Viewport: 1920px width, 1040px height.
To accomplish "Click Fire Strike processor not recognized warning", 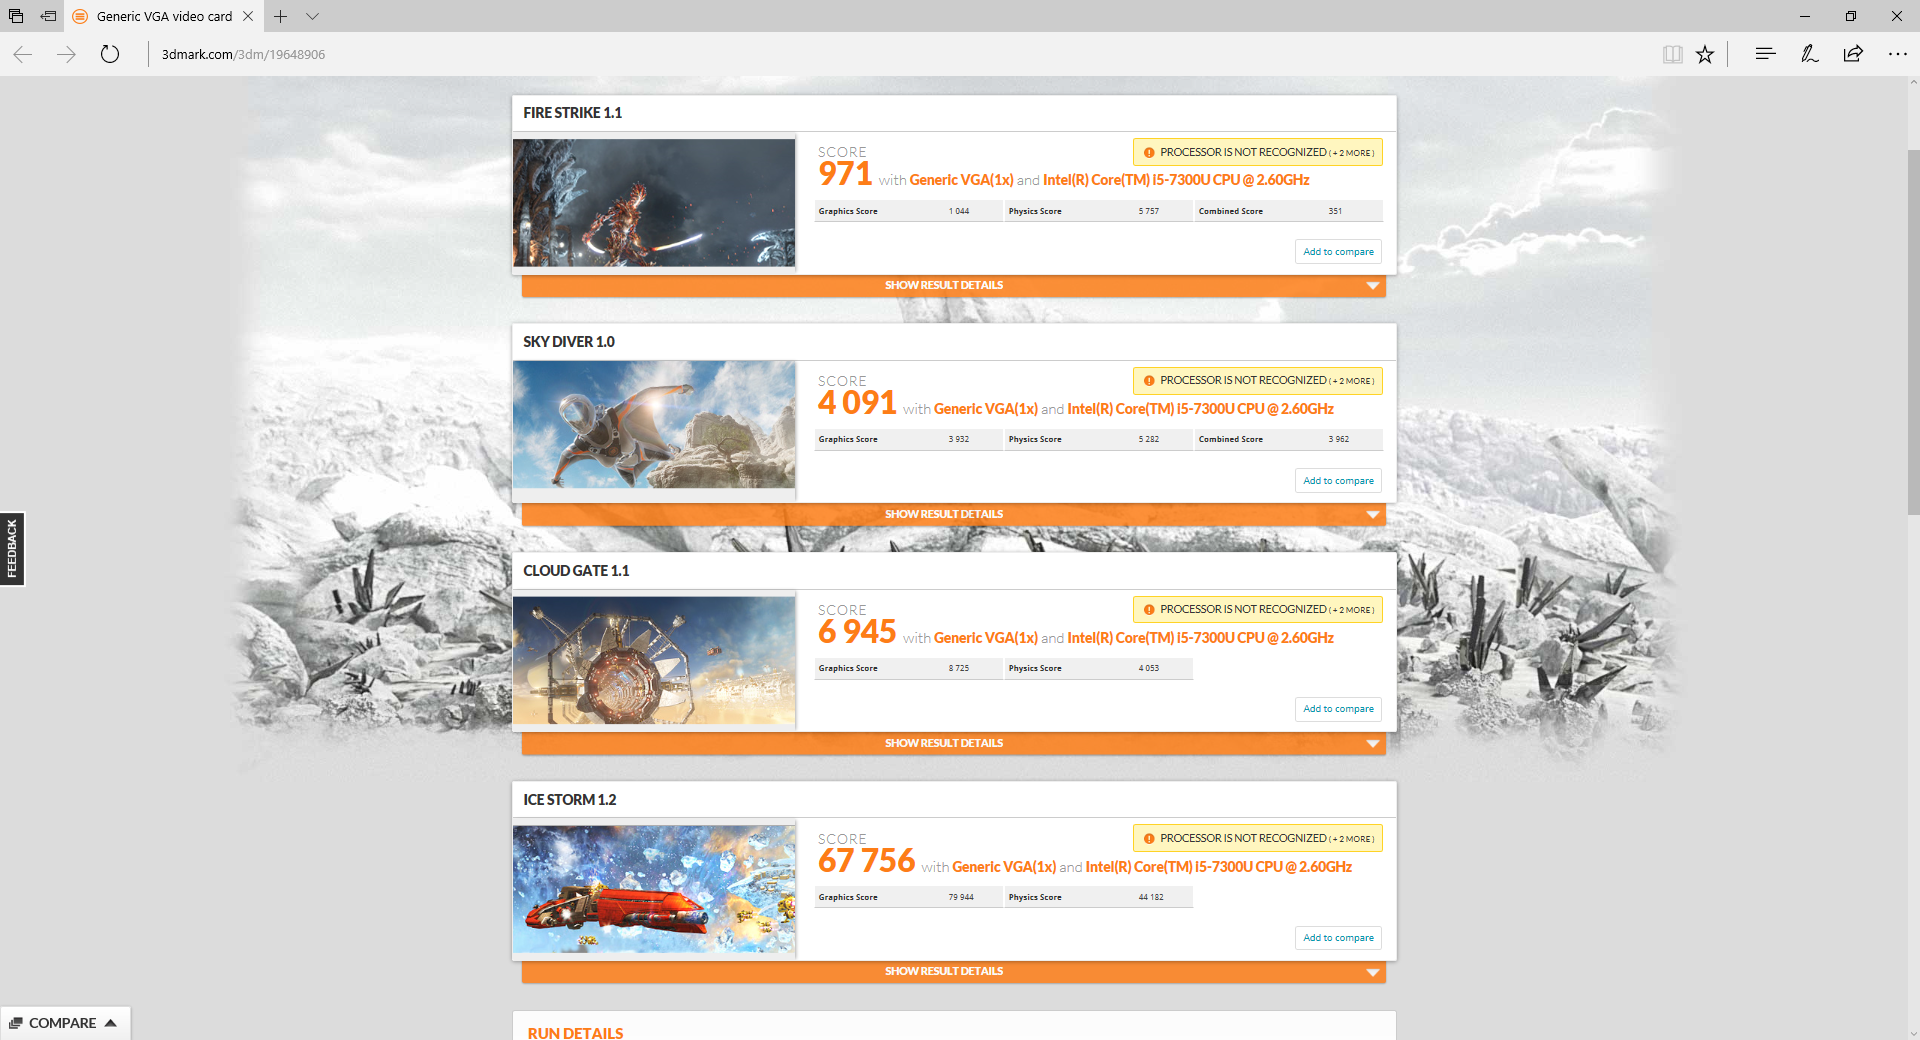I will tap(1258, 152).
